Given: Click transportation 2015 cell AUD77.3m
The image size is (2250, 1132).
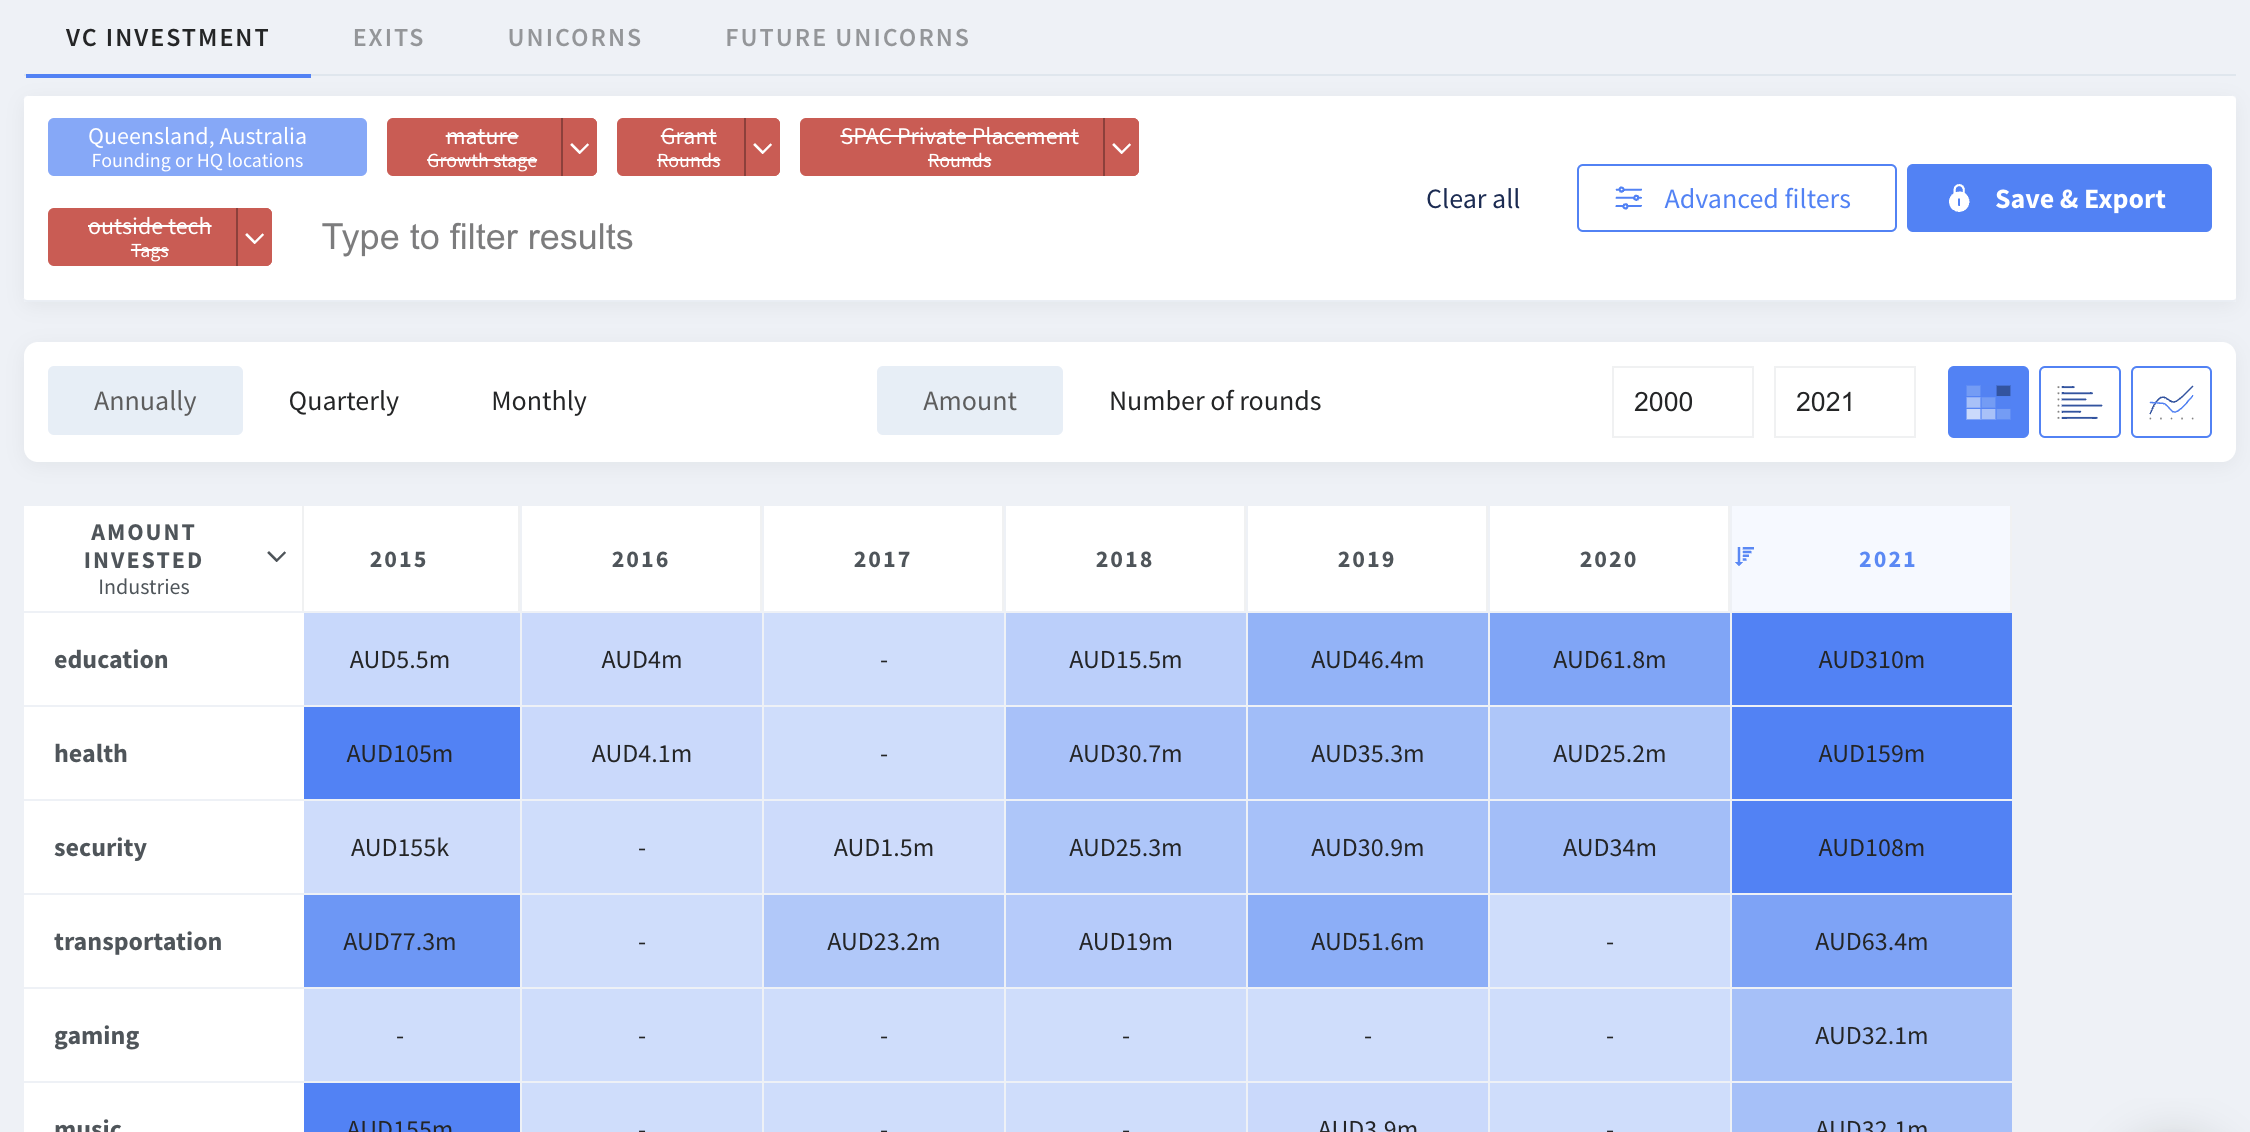Looking at the screenshot, I should [412, 941].
